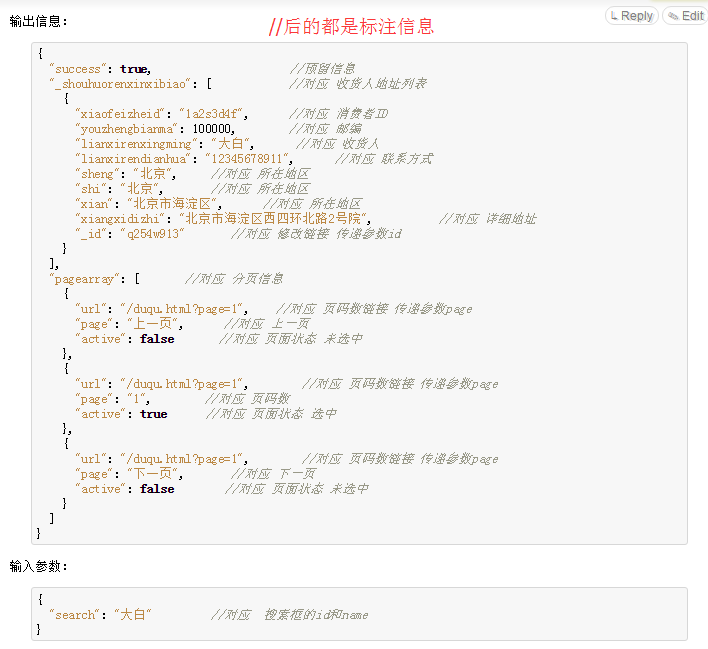This screenshot has width=708, height=649.
Task: Click the consumer ID value "1a2s3d4f"
Action: click(214, 114)
